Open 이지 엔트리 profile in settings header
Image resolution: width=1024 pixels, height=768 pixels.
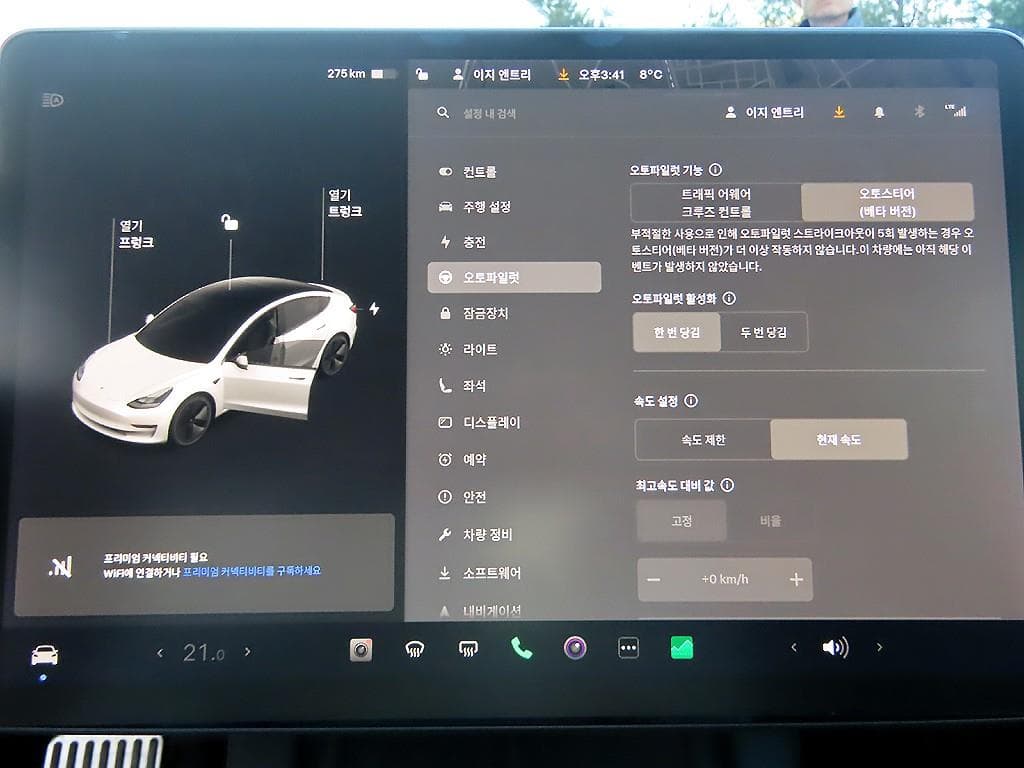click(764, 112)
